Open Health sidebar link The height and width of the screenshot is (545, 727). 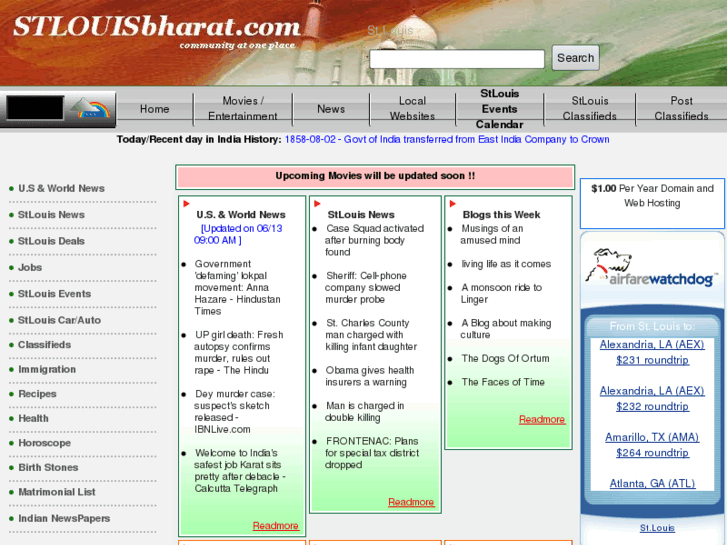tap(33, 419)
